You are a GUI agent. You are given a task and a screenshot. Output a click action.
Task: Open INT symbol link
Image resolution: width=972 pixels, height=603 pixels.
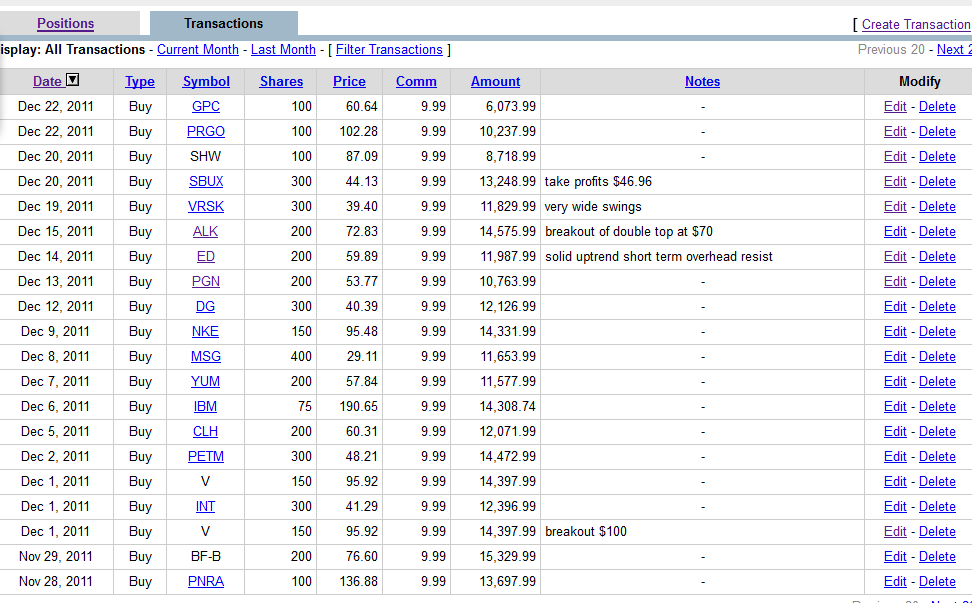(x=205, y=506)
